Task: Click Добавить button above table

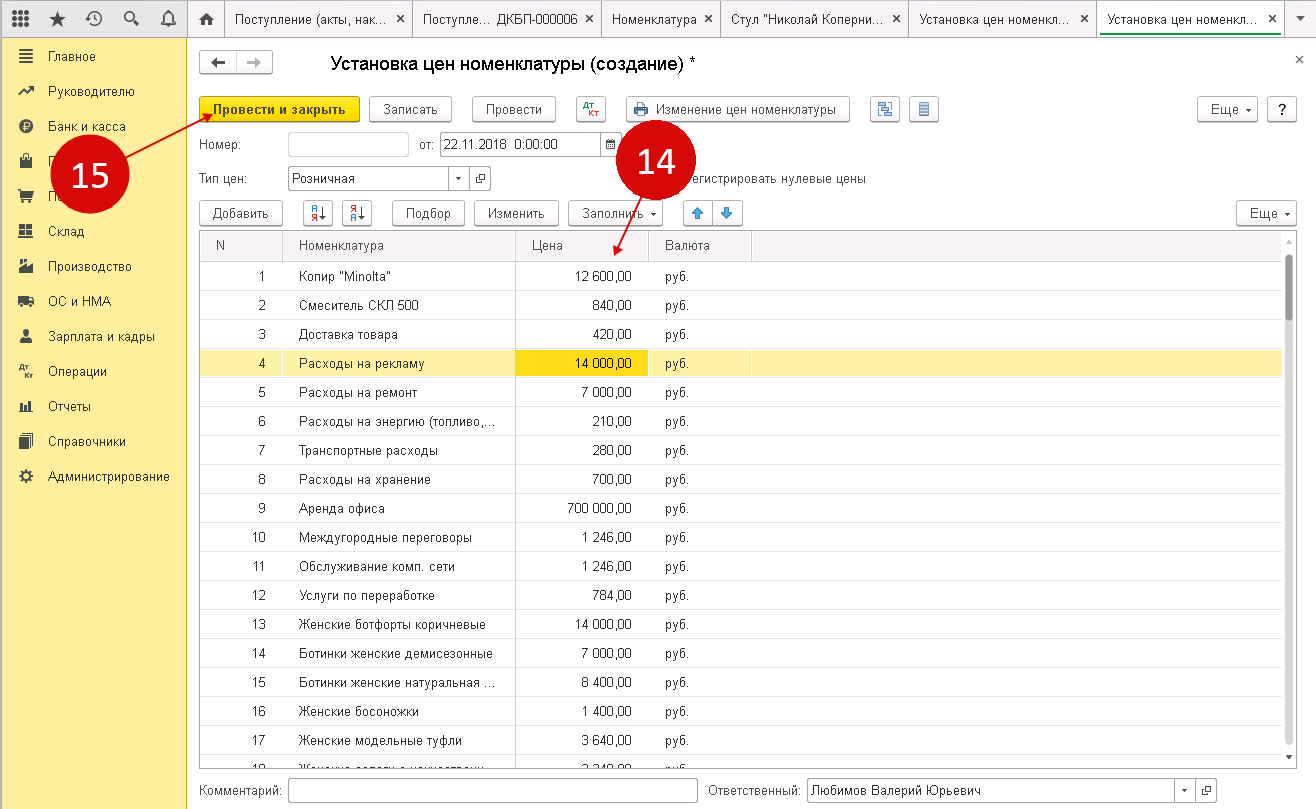Action: click(x=241, y=213)
